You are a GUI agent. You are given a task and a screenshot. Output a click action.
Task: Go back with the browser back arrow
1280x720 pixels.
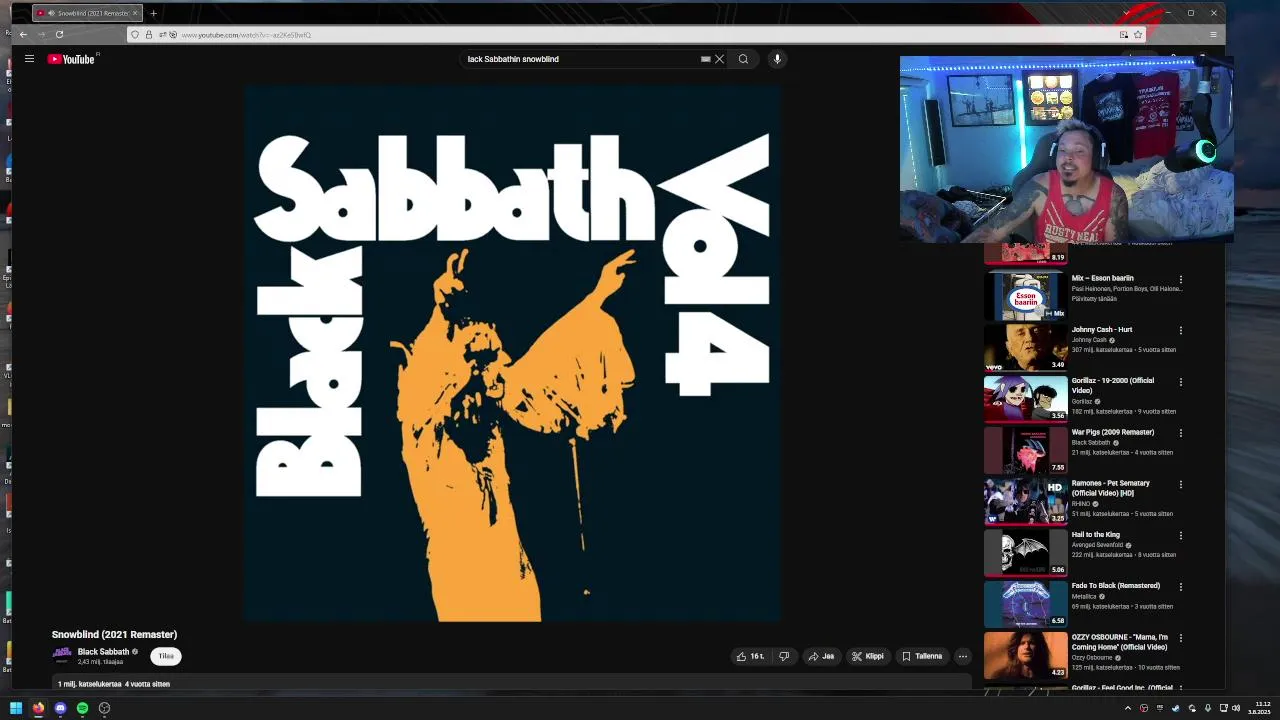[x=23, y=34]
